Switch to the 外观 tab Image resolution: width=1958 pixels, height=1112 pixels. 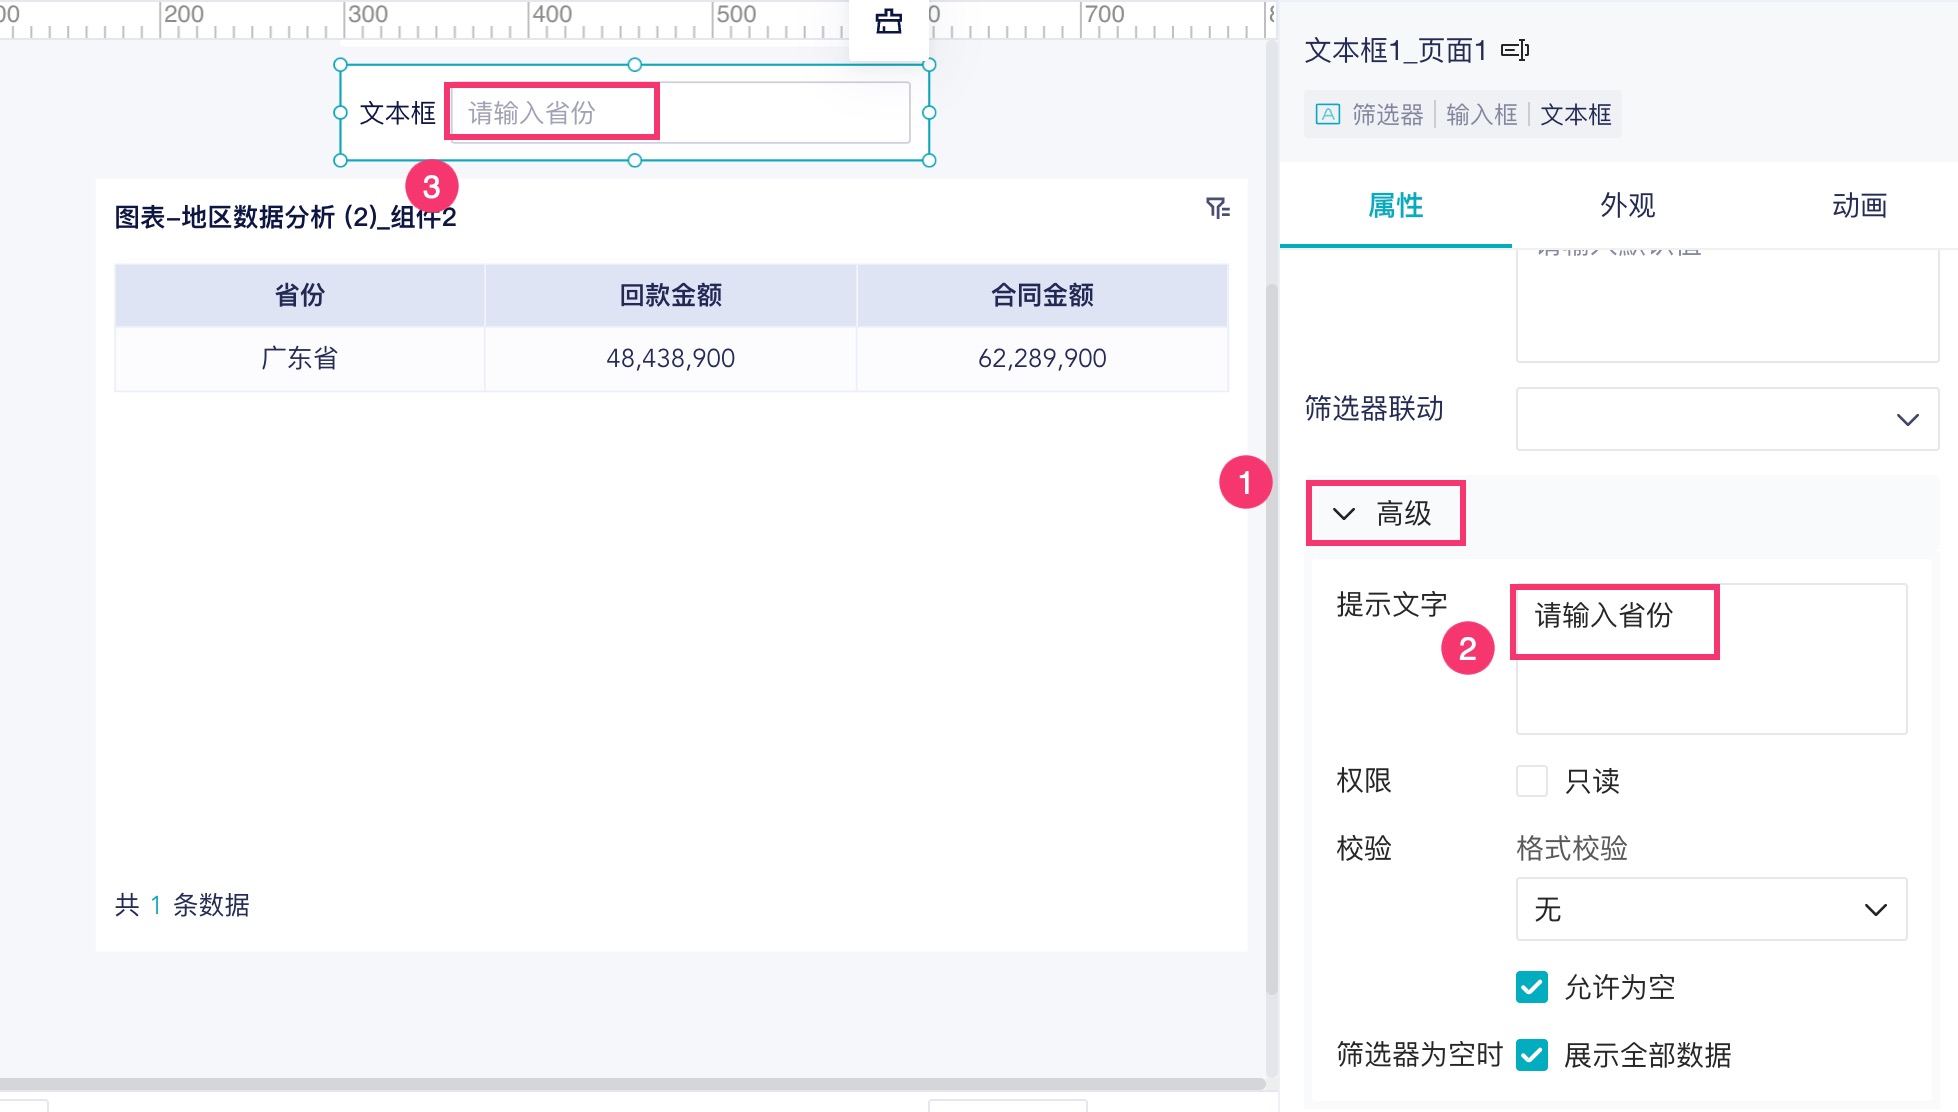click(x=1627, y=206)
